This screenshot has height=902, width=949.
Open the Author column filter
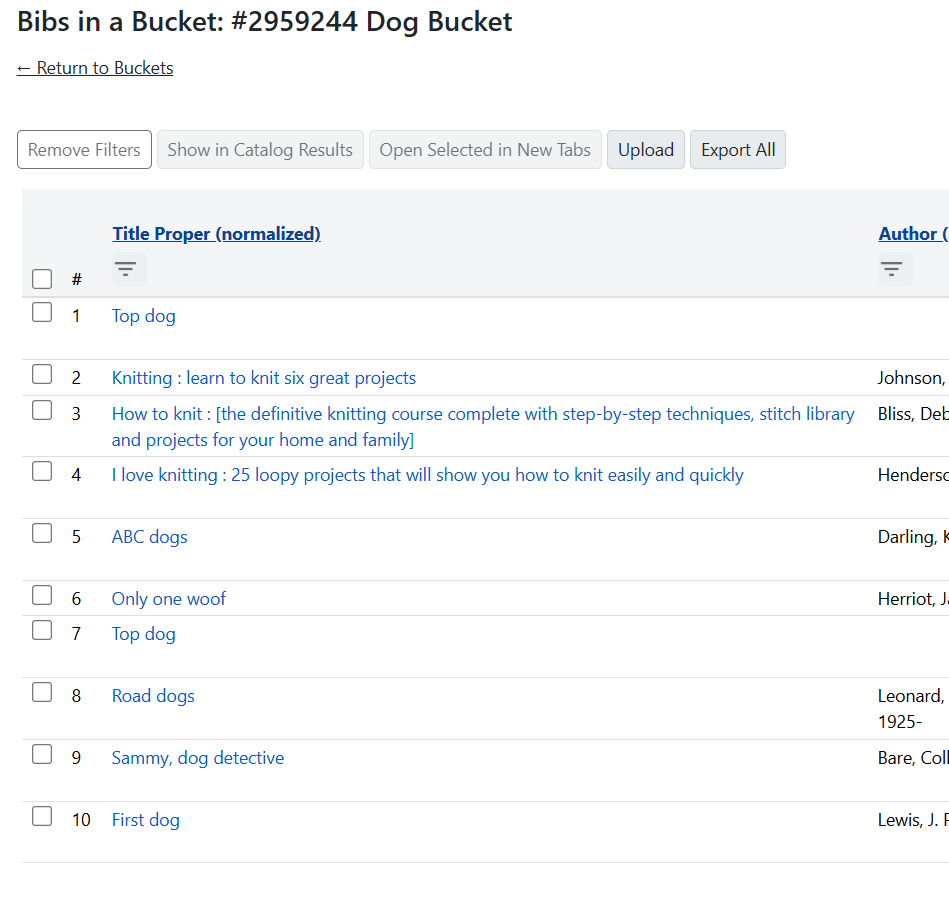pos(893,268)
